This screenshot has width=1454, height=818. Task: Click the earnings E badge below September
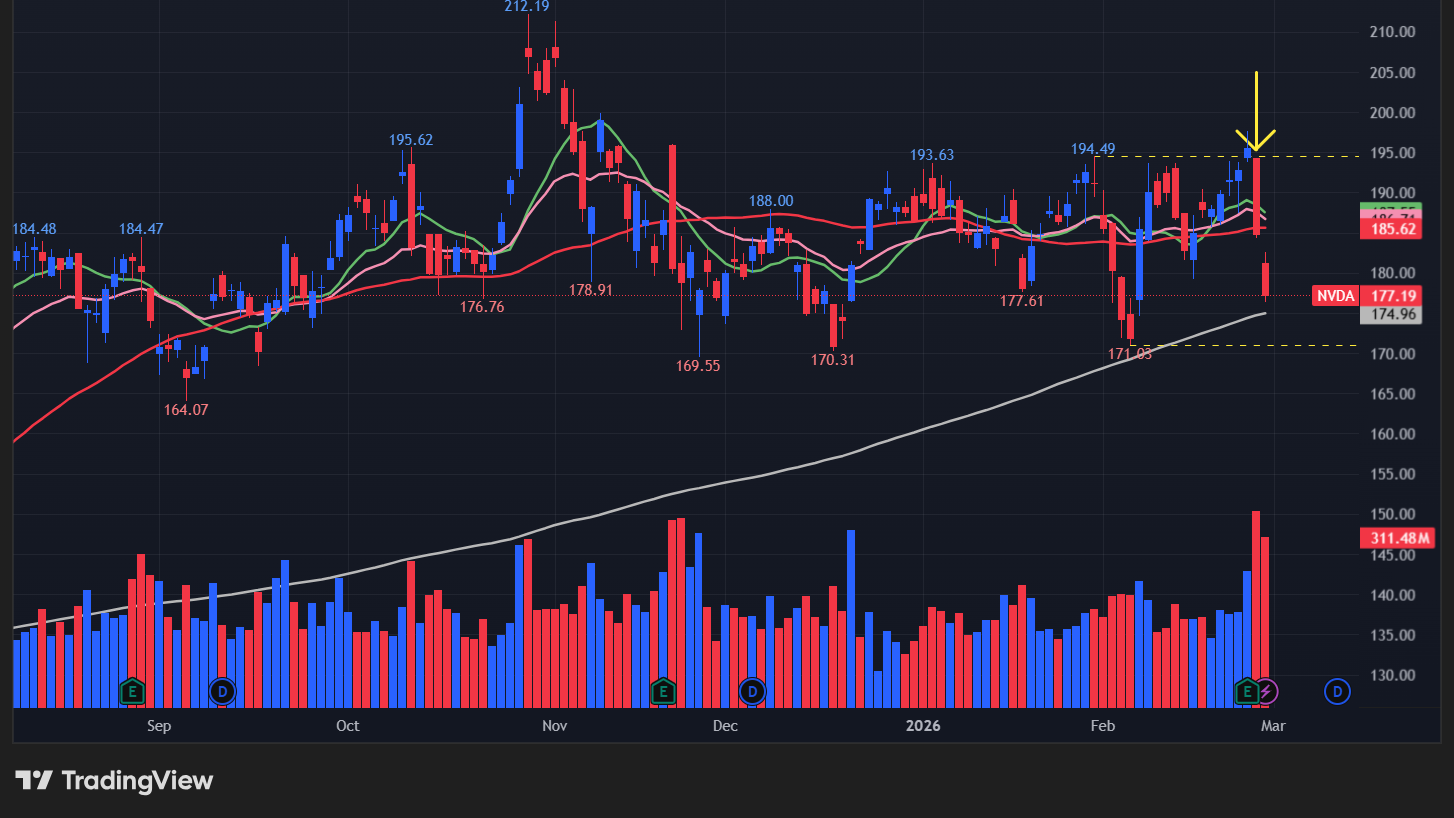click(x=130, y=691)
